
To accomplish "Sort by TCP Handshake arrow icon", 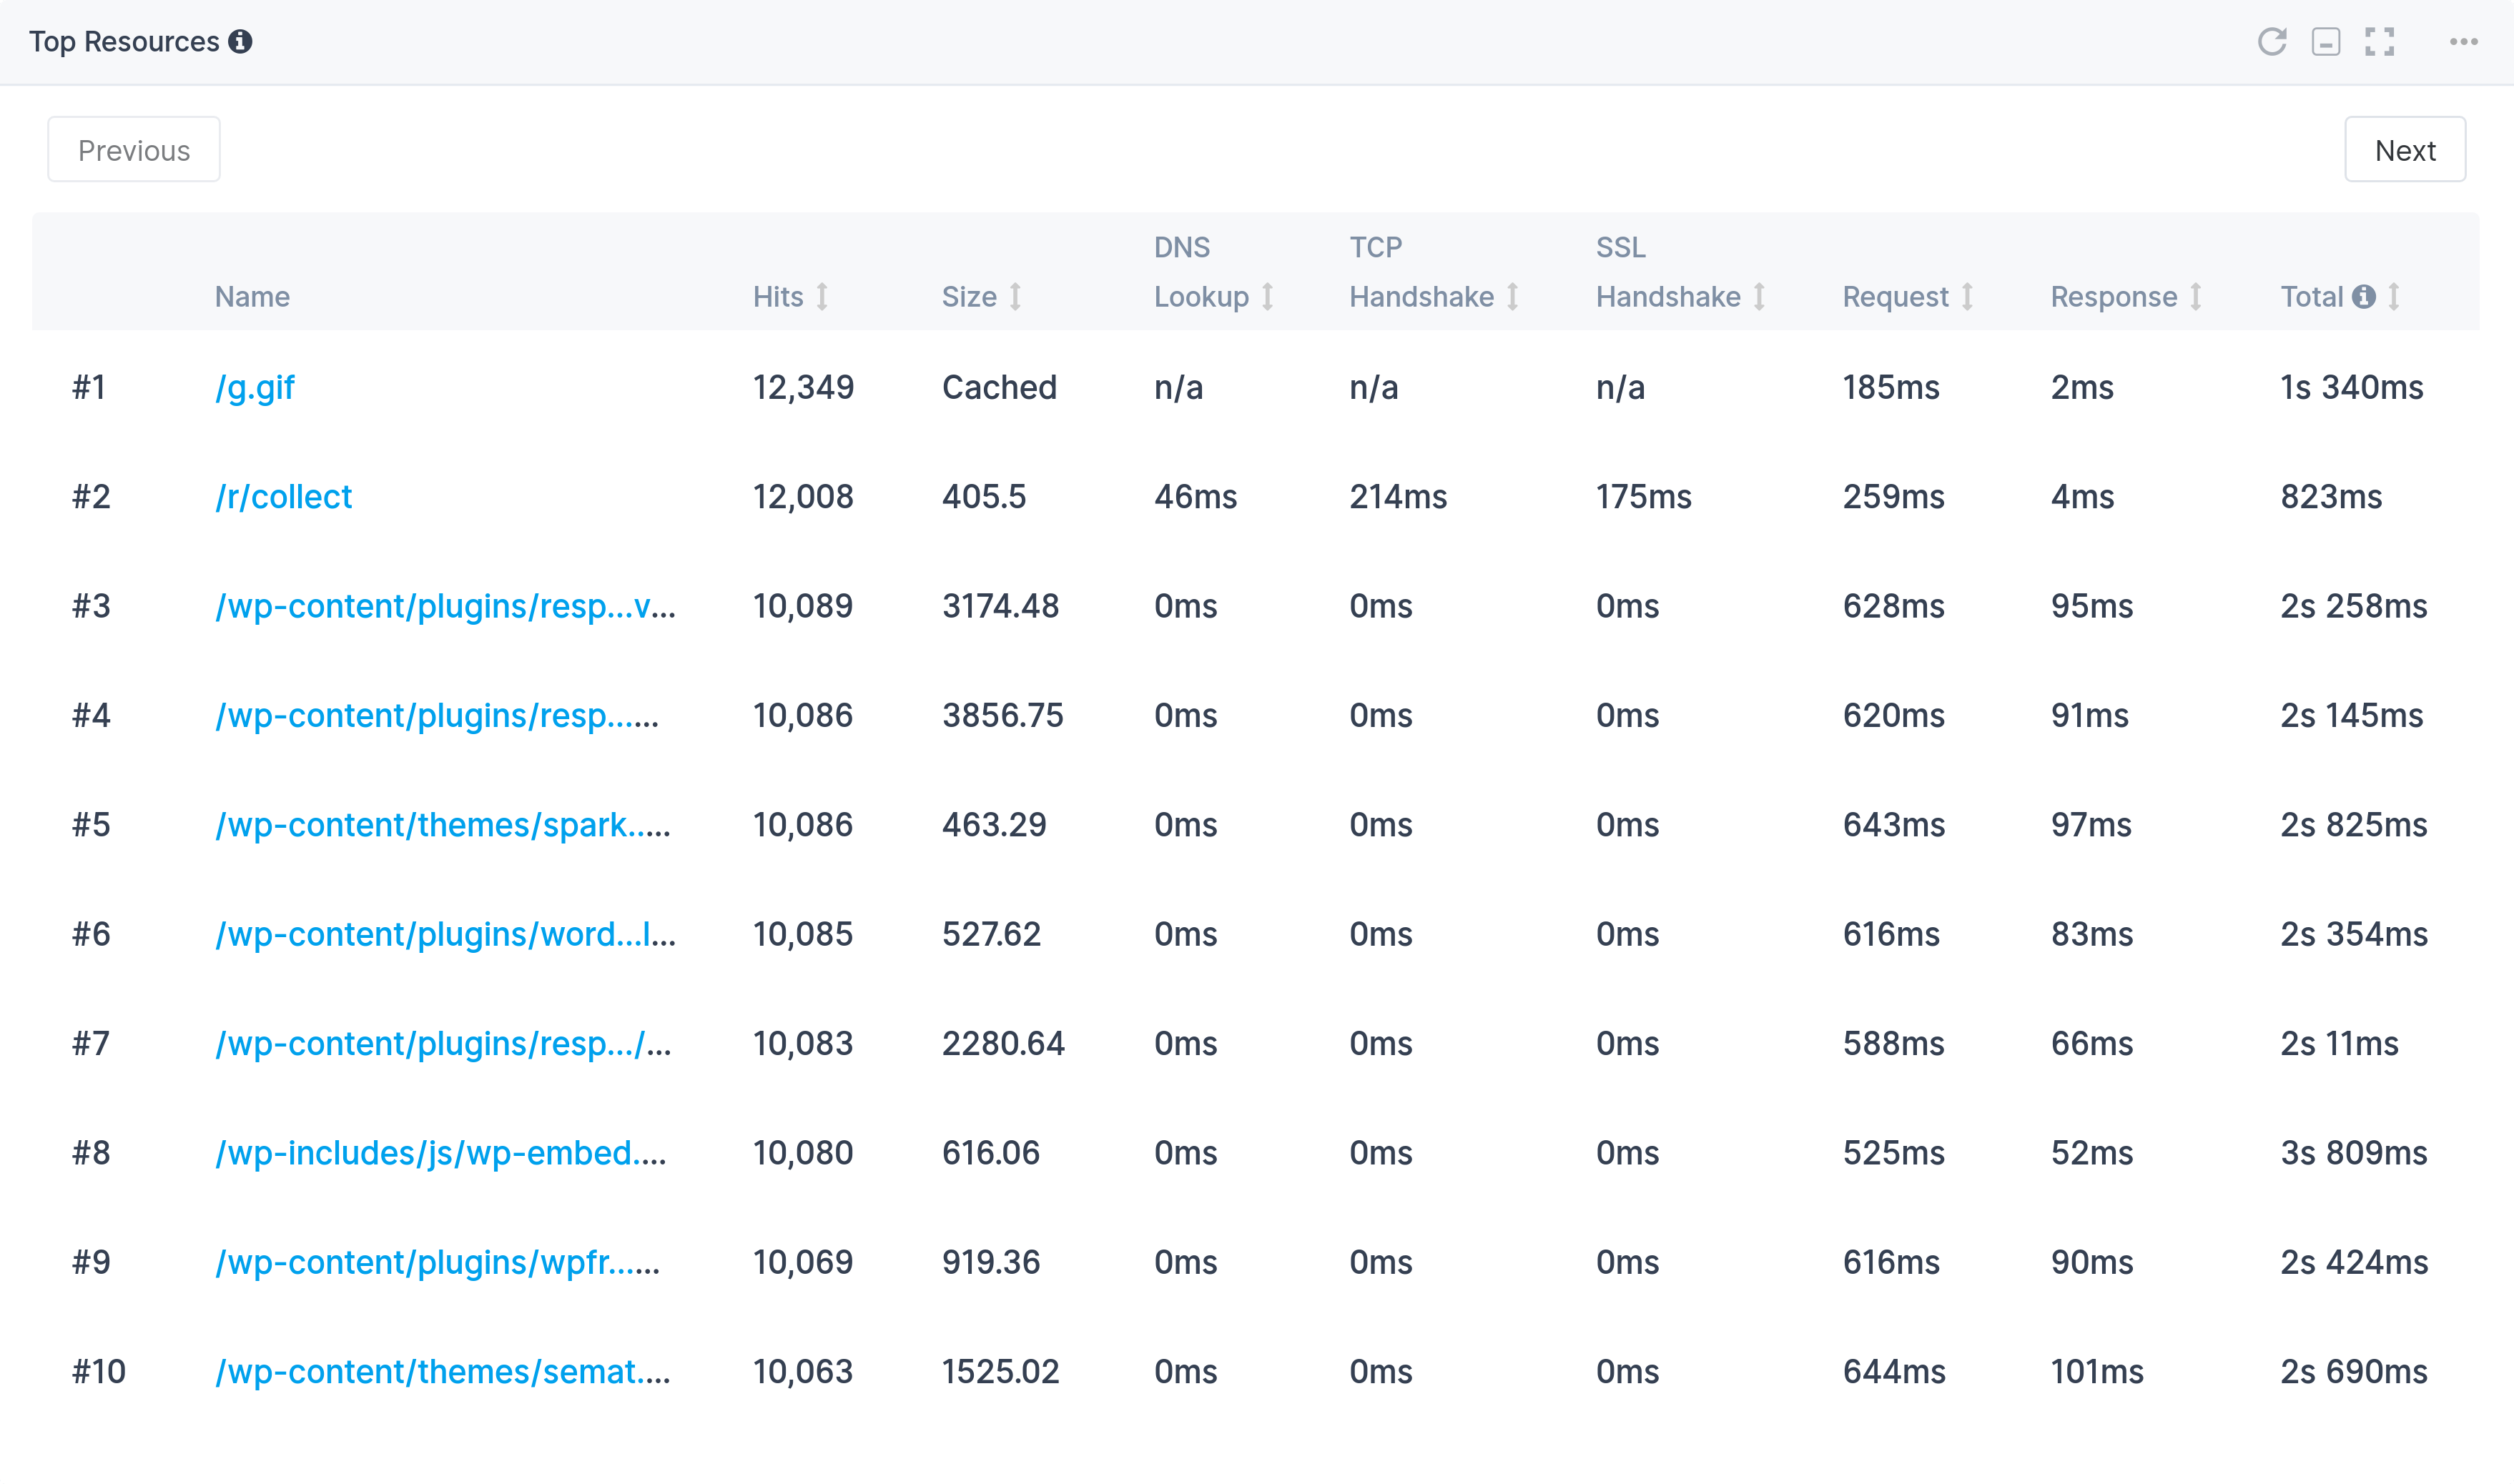I will (x=1513, y=297).
